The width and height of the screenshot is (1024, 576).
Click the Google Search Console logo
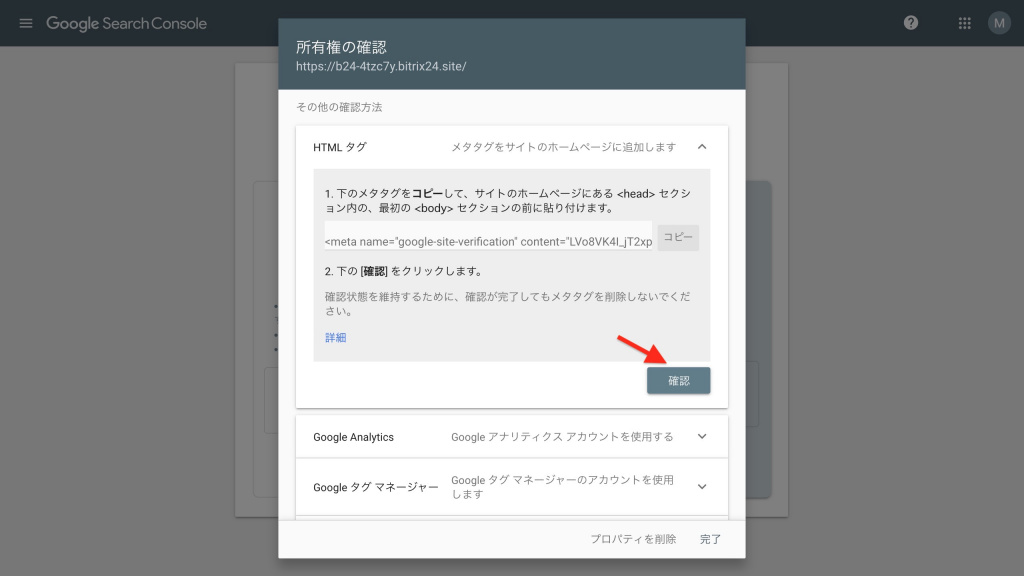(x=126, y=24)
